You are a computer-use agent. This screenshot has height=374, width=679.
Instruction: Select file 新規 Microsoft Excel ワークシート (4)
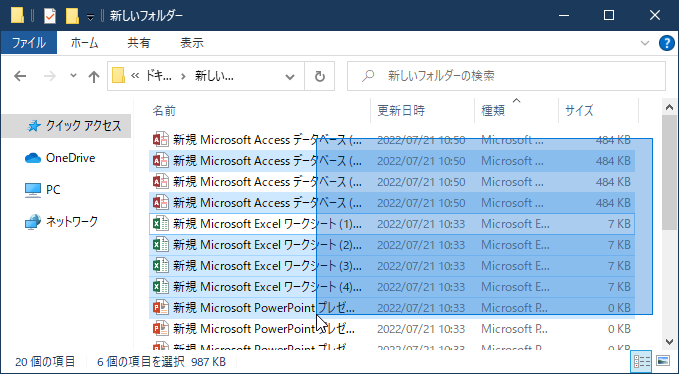pyautogui.click(x=267, y=287)
